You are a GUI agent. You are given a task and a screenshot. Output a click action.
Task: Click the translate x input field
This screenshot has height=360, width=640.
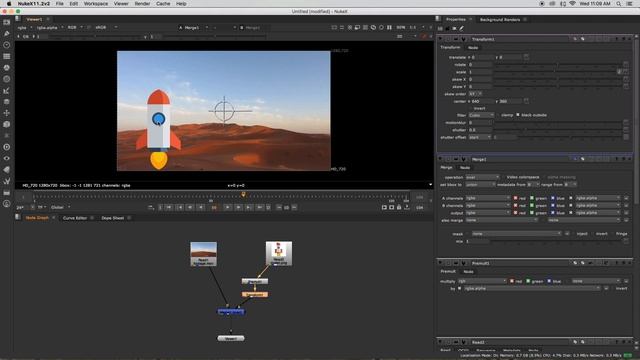(482, 57)
